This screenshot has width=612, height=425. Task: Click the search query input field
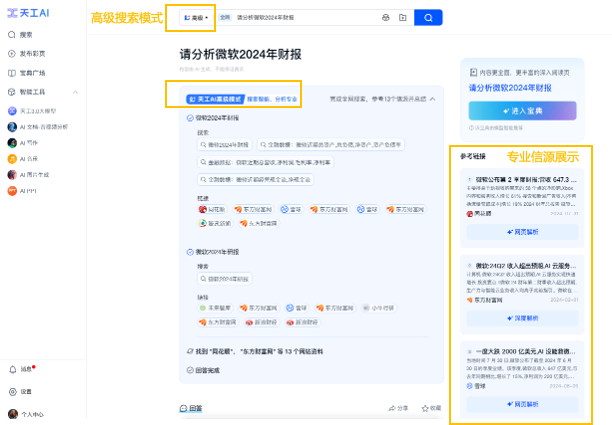click(x=300, y=18)
